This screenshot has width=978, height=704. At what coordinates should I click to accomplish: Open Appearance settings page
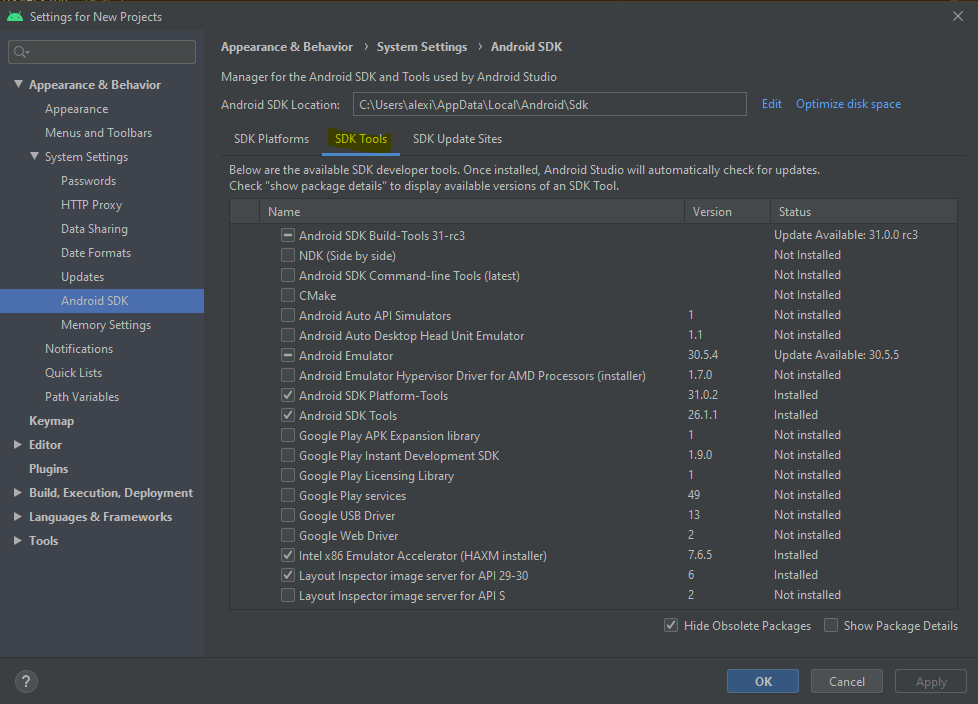[76, 108]
